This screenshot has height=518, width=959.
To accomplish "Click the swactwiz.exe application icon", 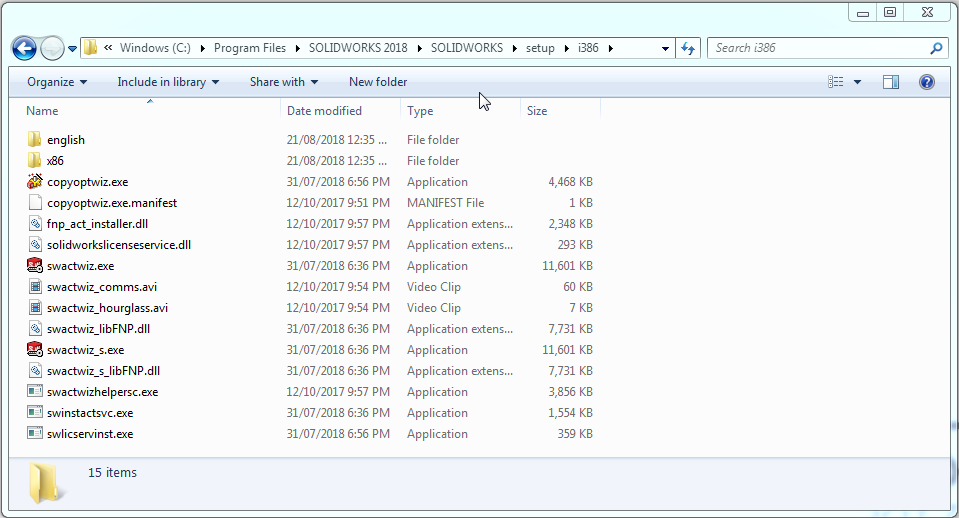I will tap(35, 265).
